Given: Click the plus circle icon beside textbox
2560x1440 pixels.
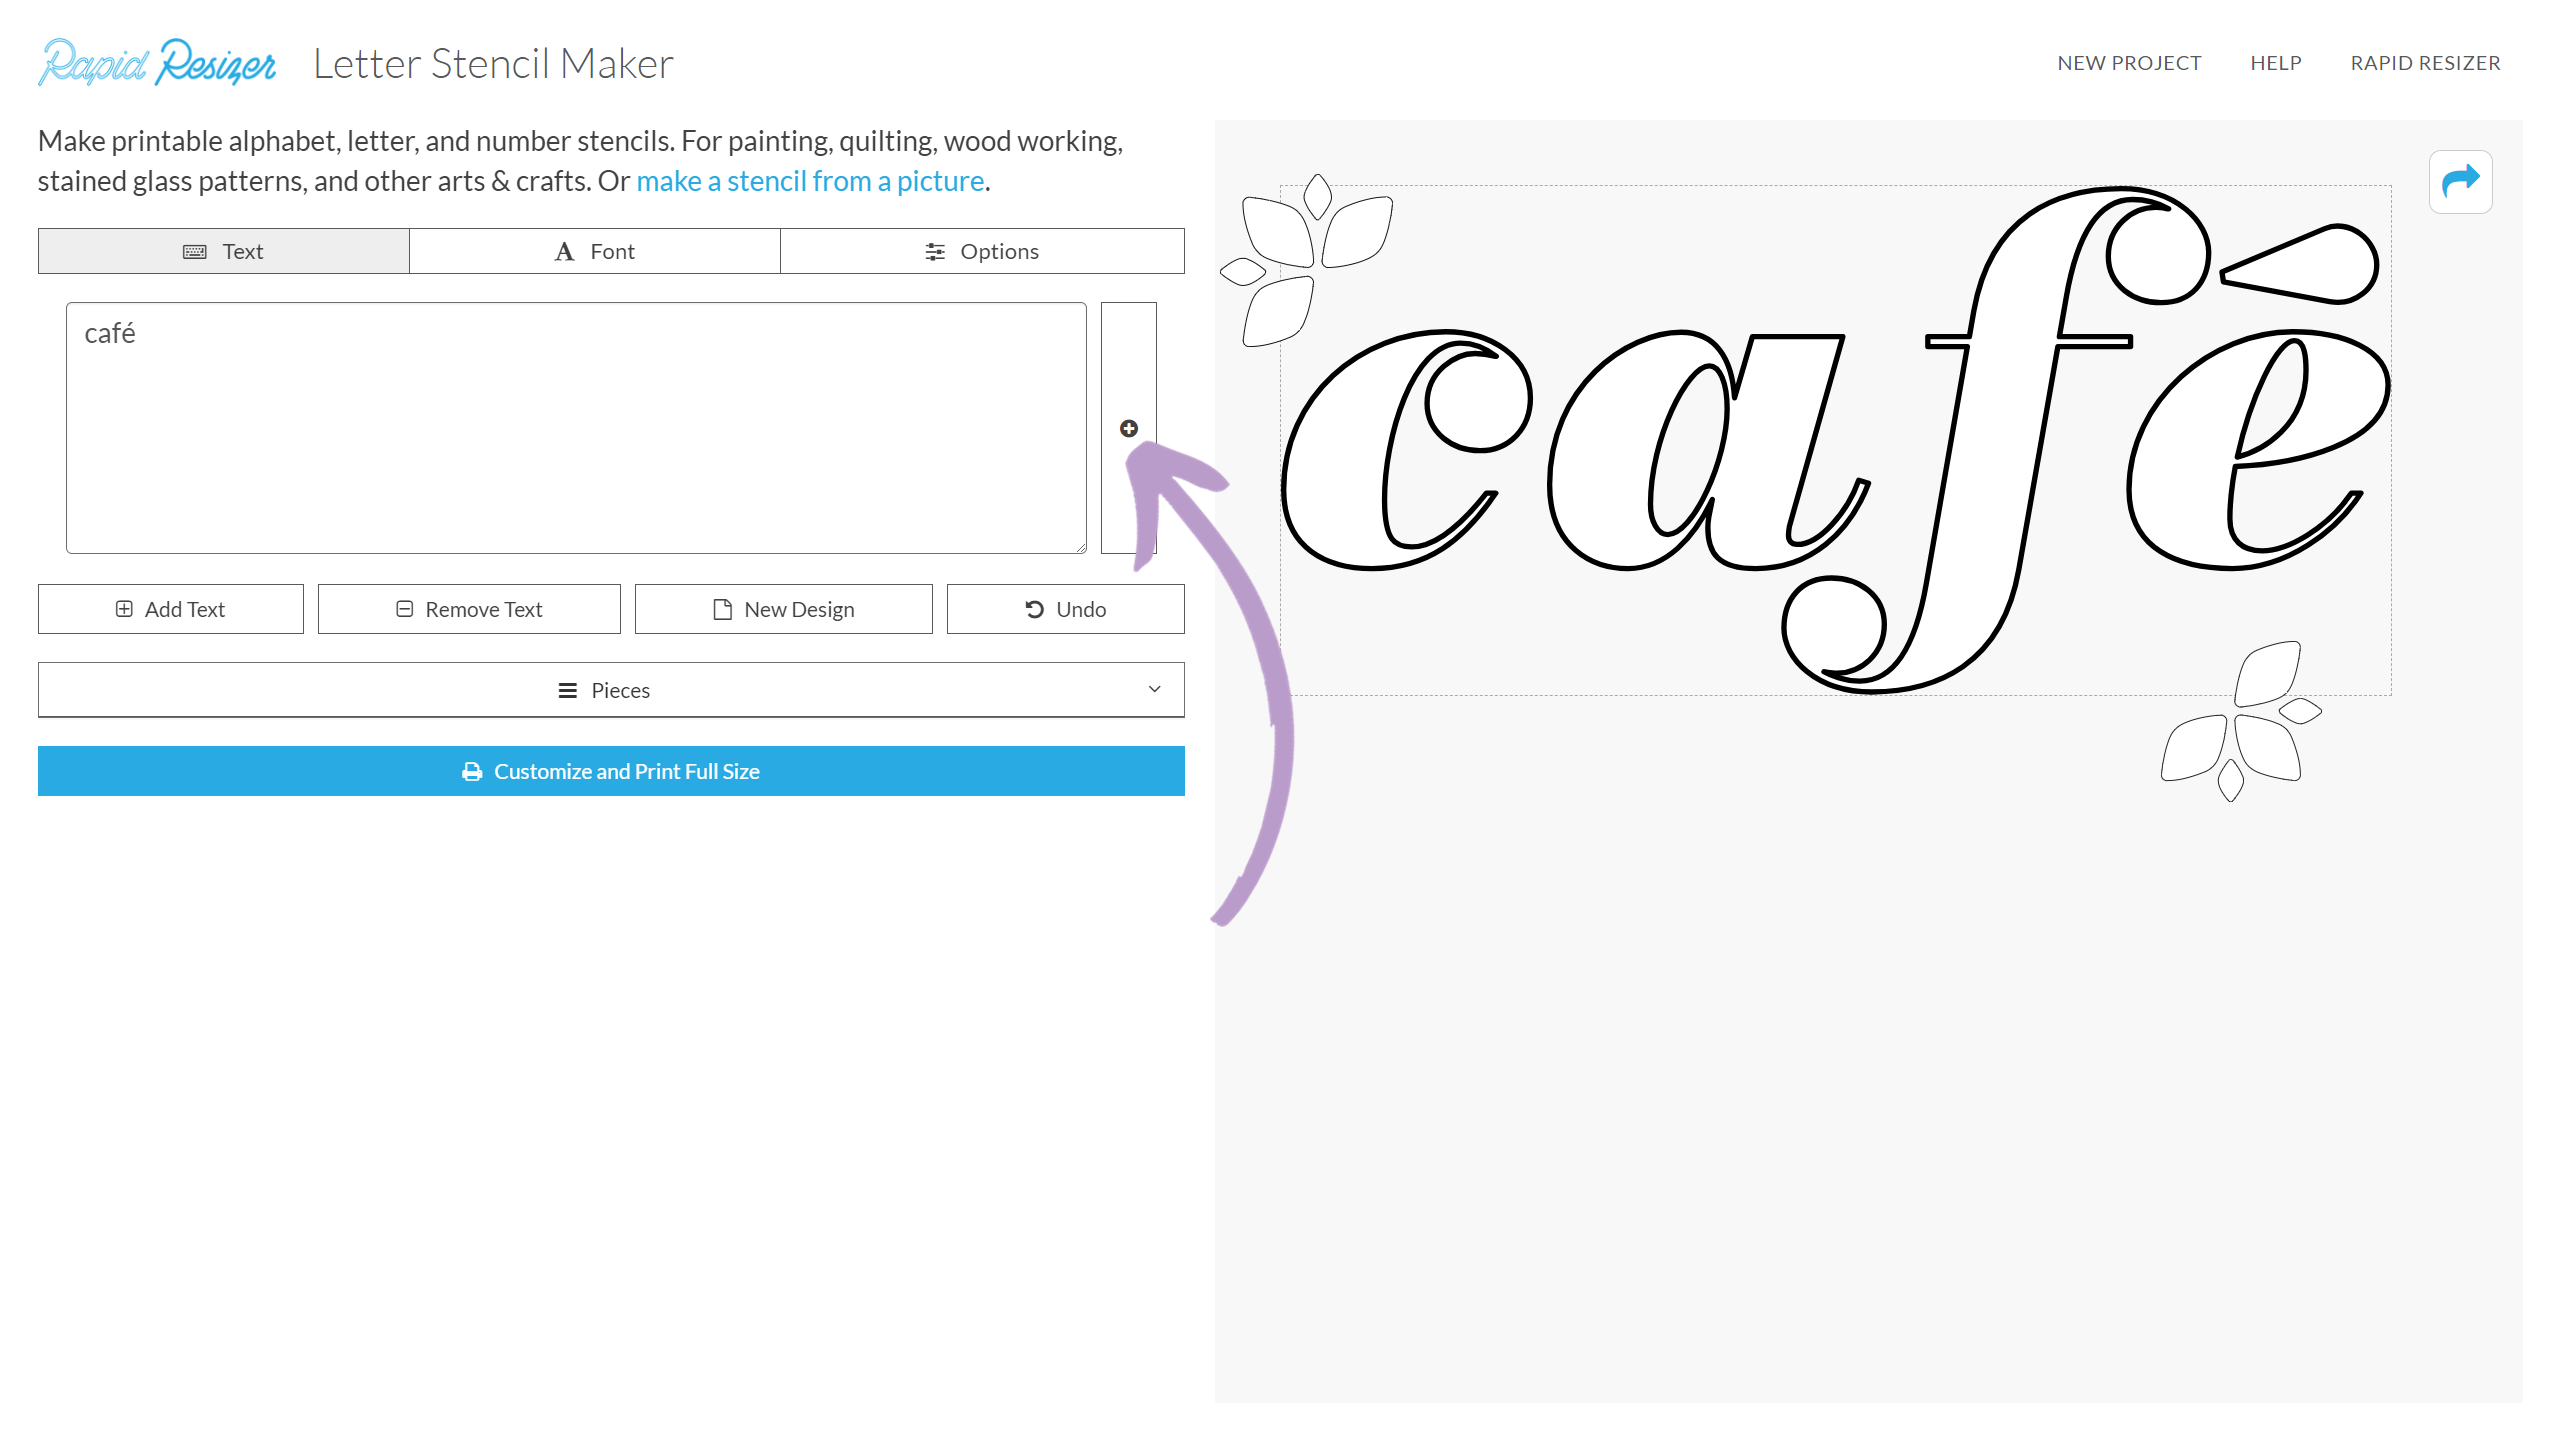Looking at the screenshot, I should [x=1128, y=428].
